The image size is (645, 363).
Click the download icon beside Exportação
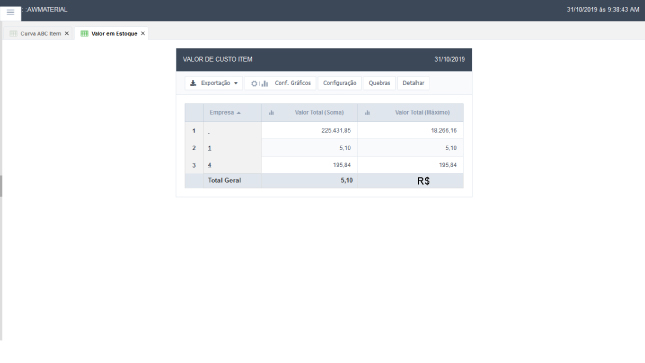(193, 83)
